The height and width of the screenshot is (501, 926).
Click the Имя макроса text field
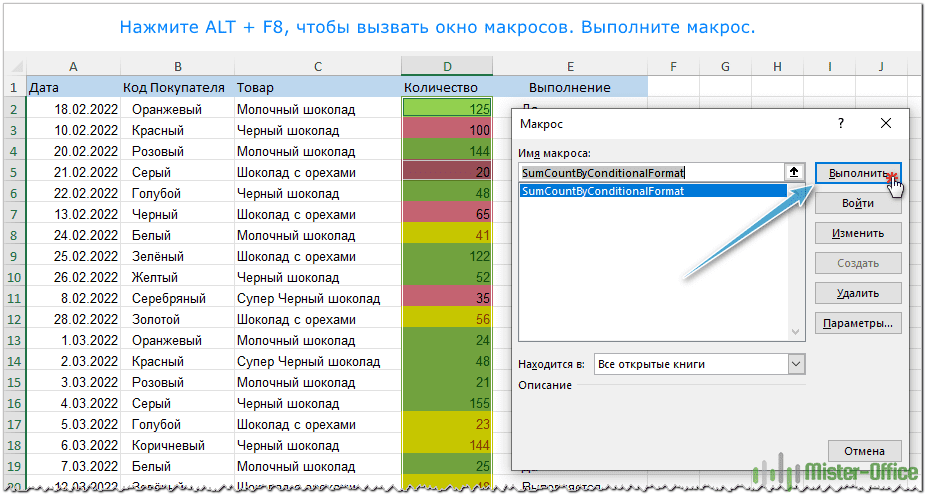click(x=650, y=172)
